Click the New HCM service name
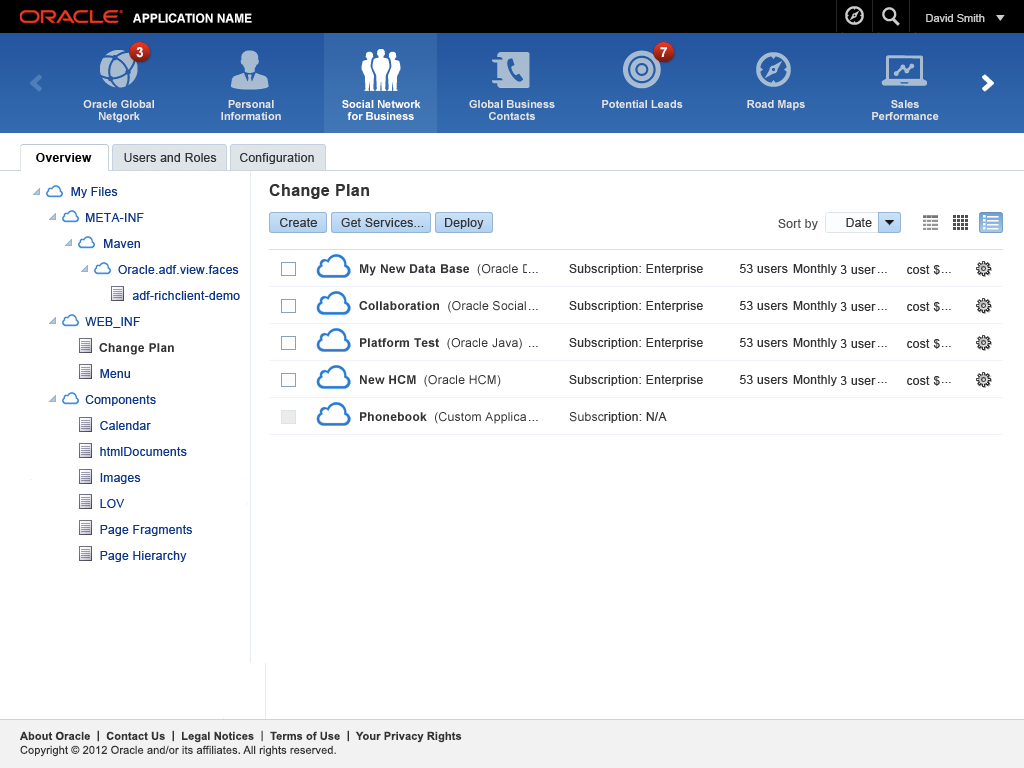The height and width of the screenshot is (768, 1024). tap(387, 379)
